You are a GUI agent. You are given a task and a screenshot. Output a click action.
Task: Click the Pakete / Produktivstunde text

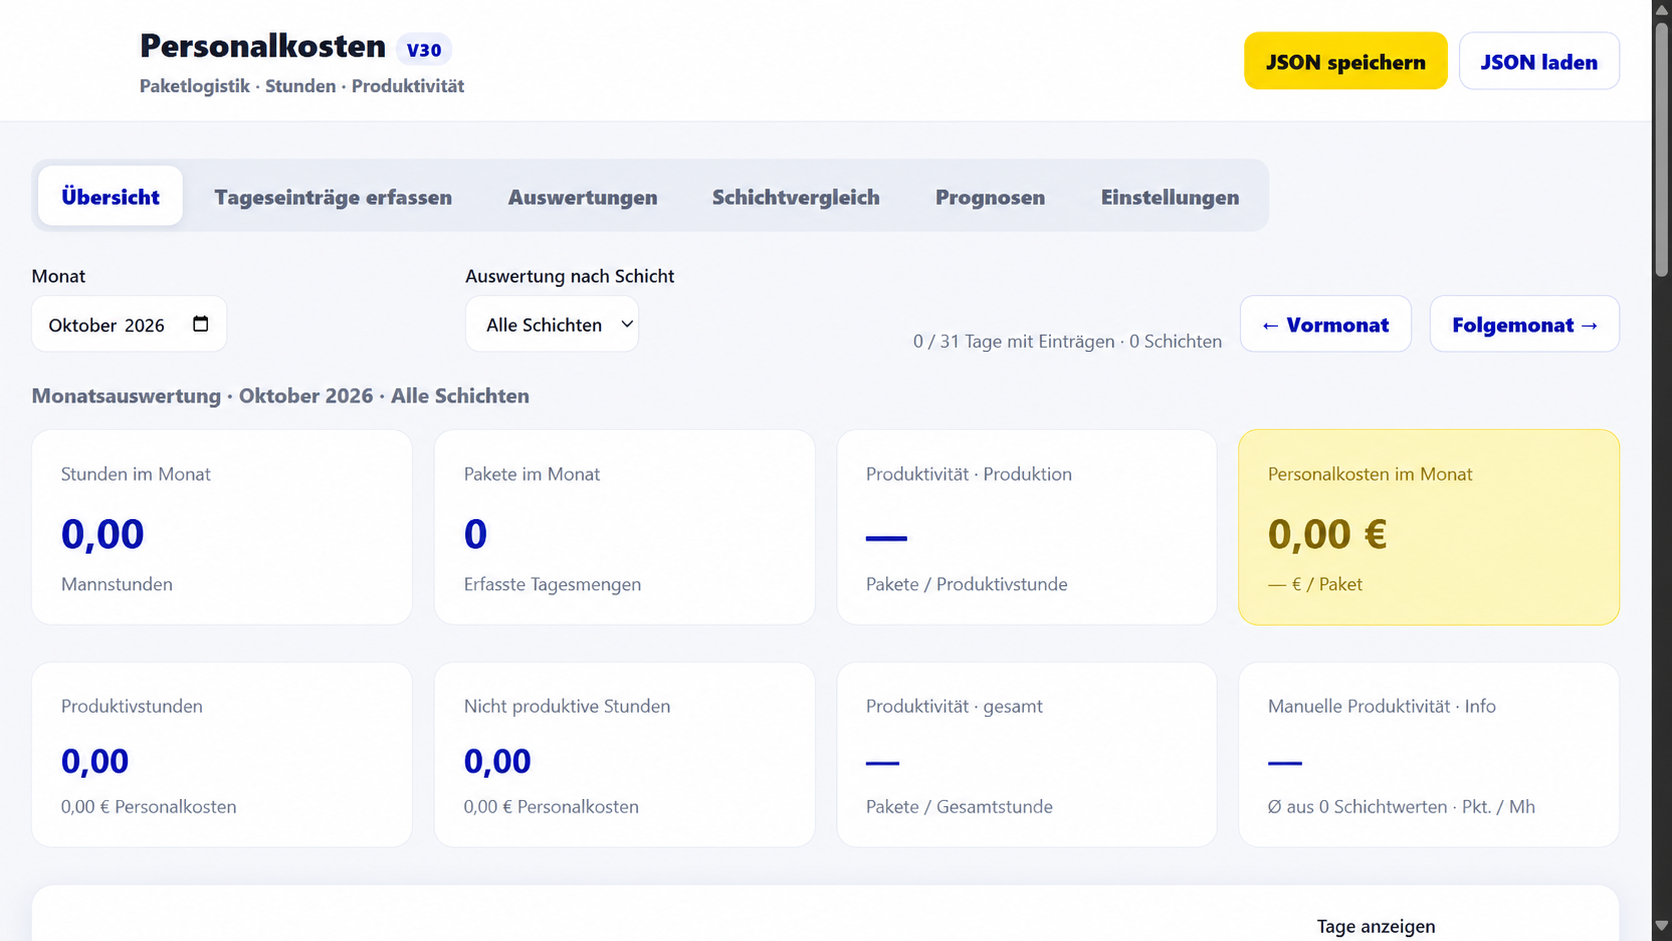(967, 584)
